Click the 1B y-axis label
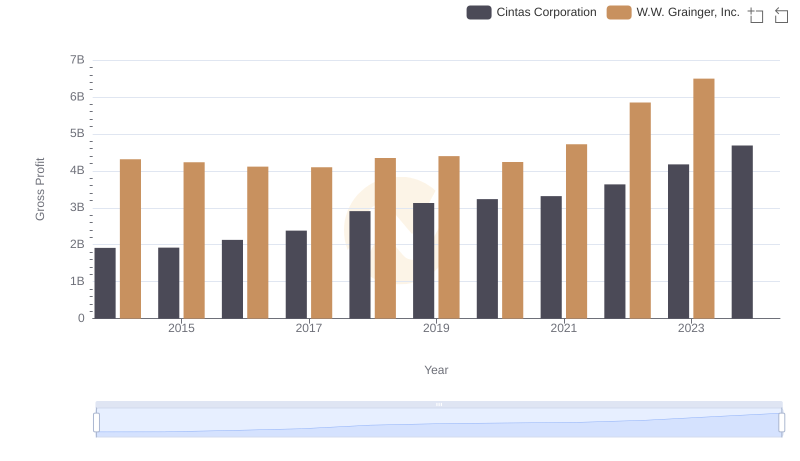Image resolution: width=800 pixels, height=461 pixels. (77, 281)
